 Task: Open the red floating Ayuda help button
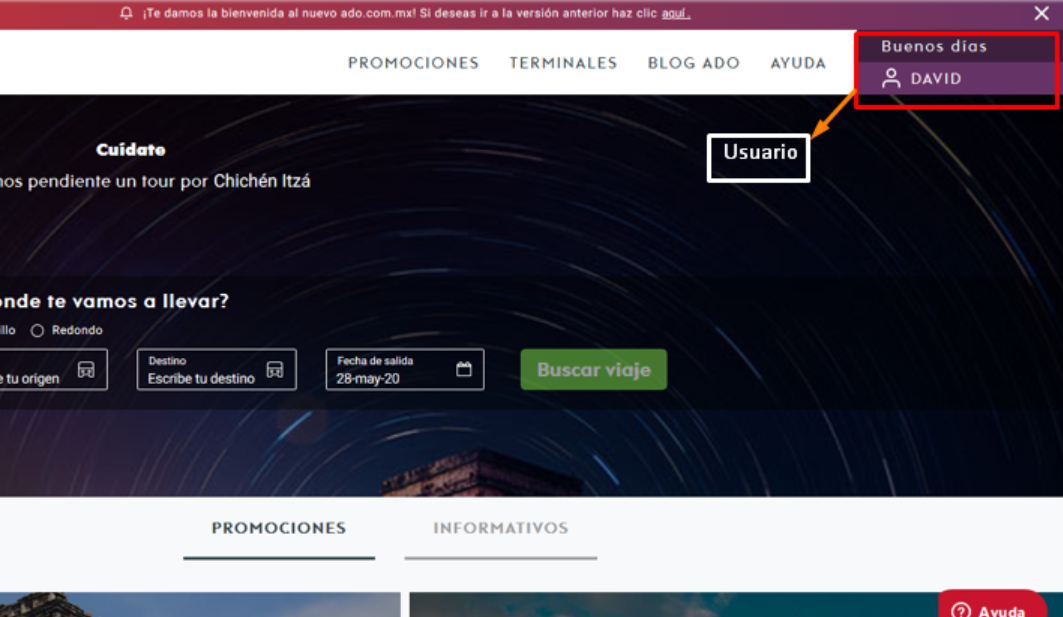[x=992, y=606]
